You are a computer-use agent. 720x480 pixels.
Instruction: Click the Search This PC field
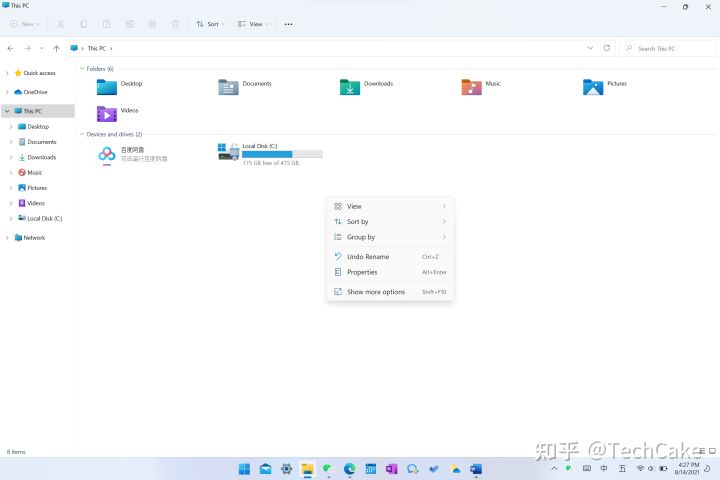click(668, 48)
